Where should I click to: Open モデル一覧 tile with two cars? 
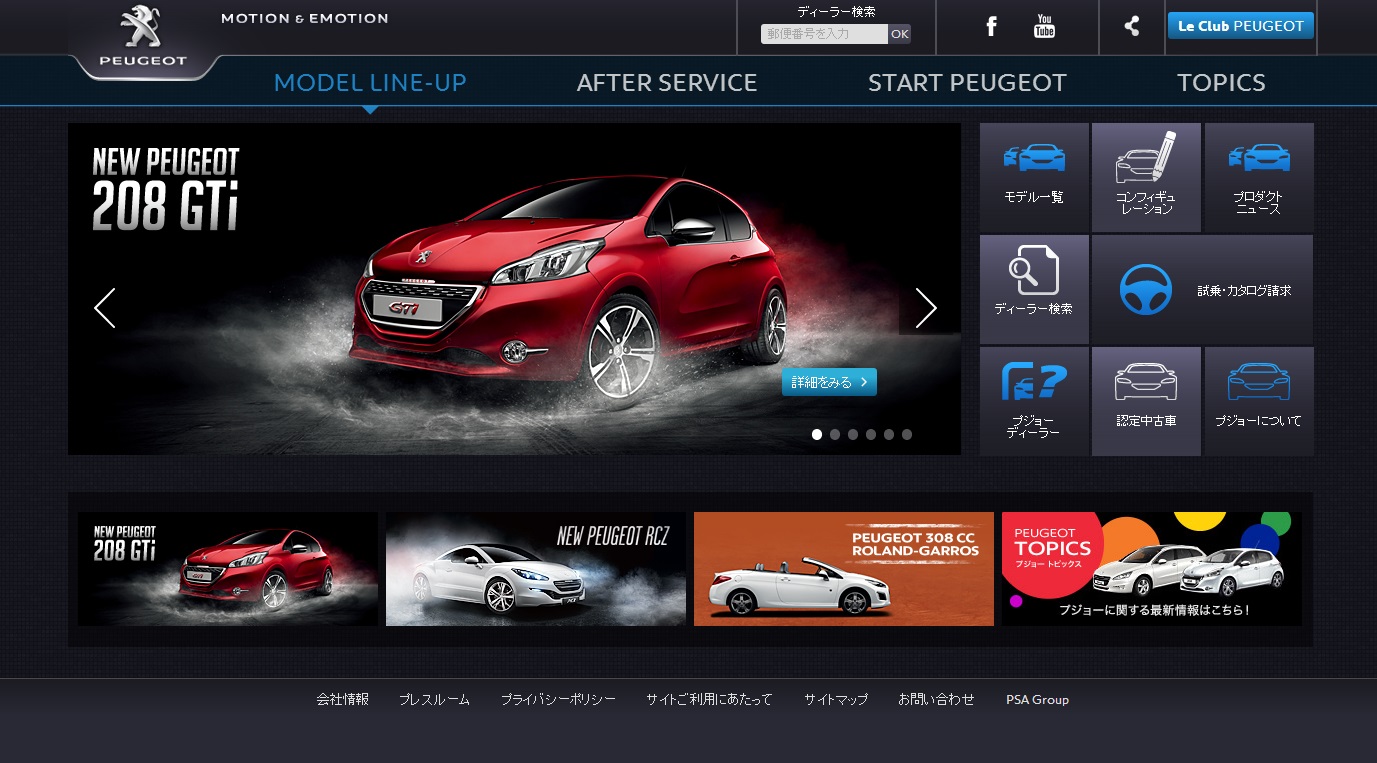click(x=1034, y=178)
